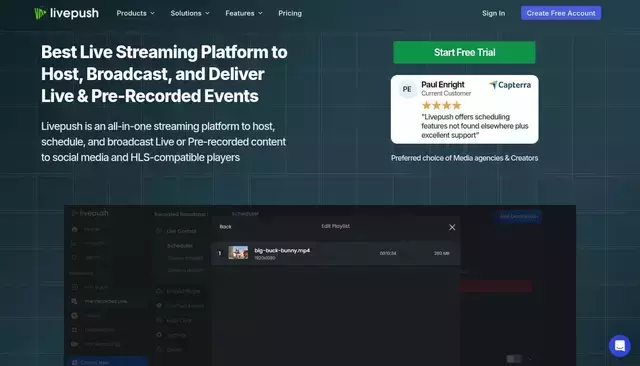Click the Paul Enright reviewer name
The height and width of the screenshot is (366, 640).
tap(442, 84)
